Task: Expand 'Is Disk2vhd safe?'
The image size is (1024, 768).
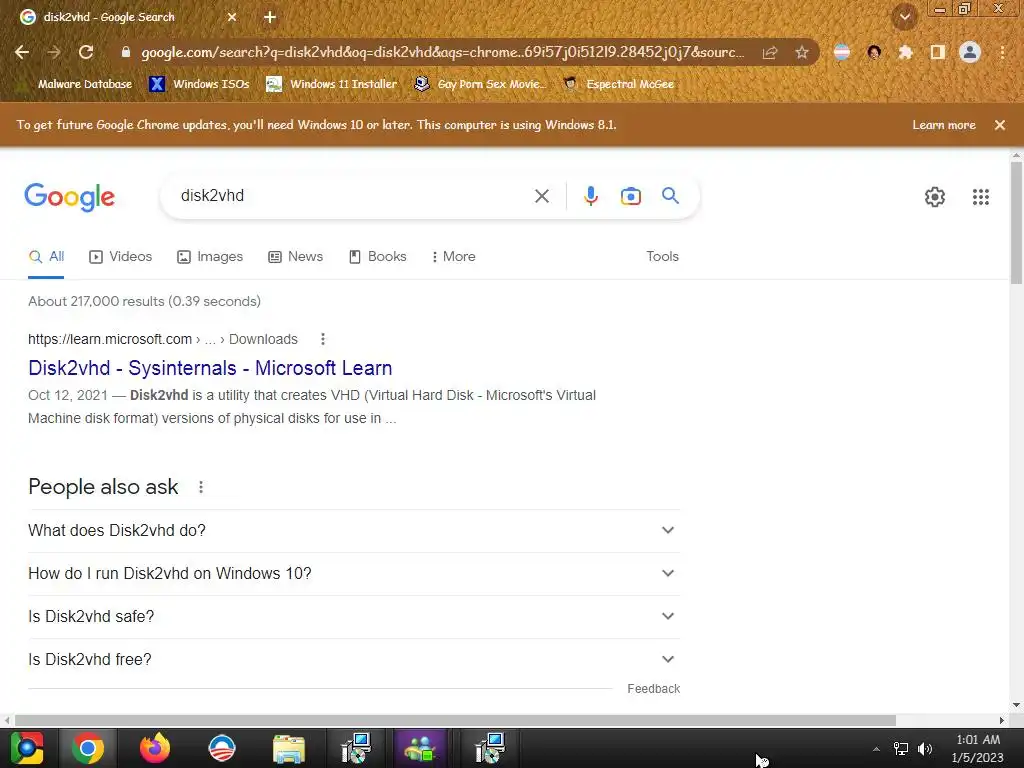Action: tap(353, 616)
